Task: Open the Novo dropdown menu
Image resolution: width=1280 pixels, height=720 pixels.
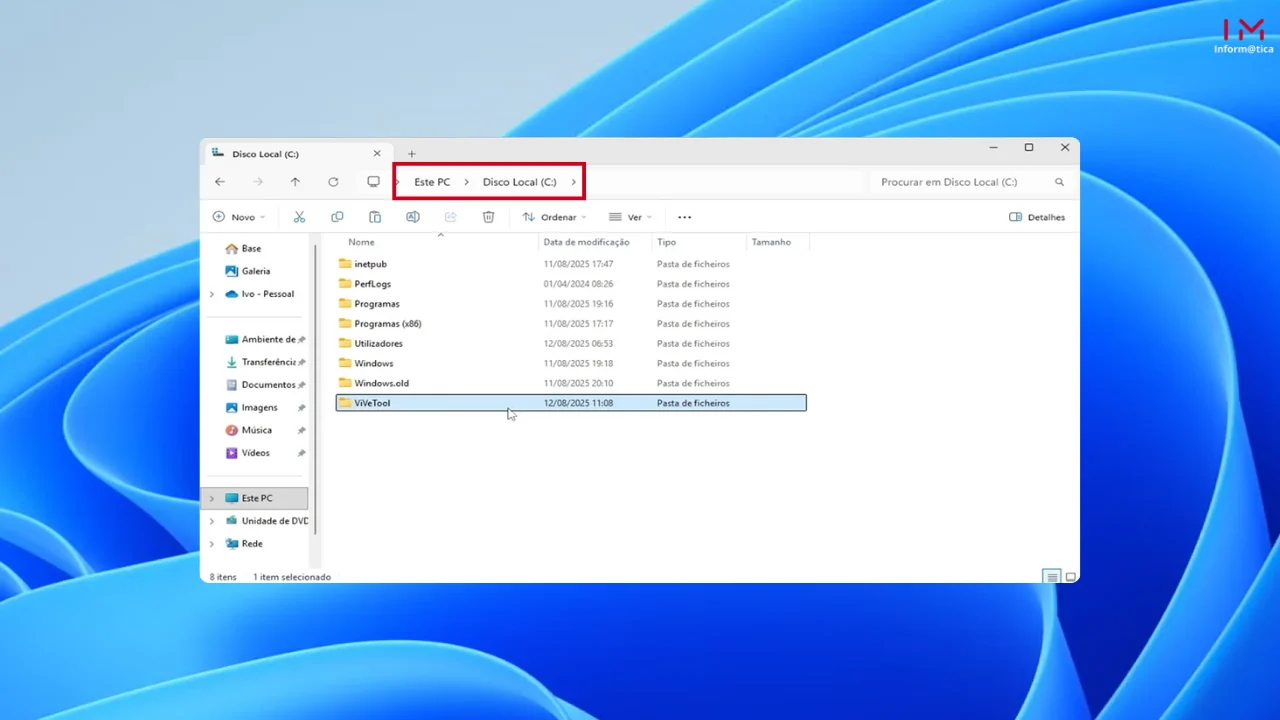Action: 239,217
